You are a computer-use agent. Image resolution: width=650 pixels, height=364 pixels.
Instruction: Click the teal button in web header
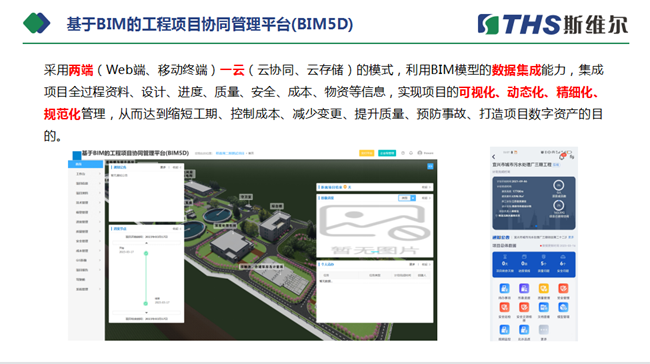click(387, 153)
